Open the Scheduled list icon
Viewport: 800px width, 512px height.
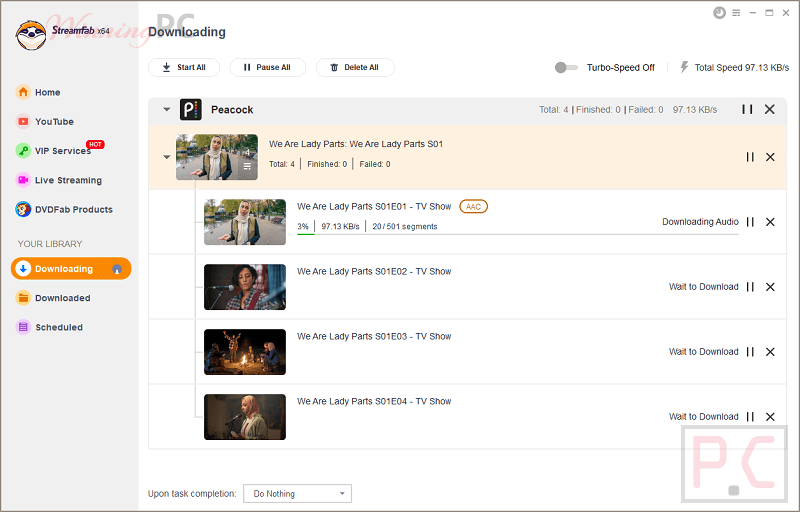coord(23,327)
